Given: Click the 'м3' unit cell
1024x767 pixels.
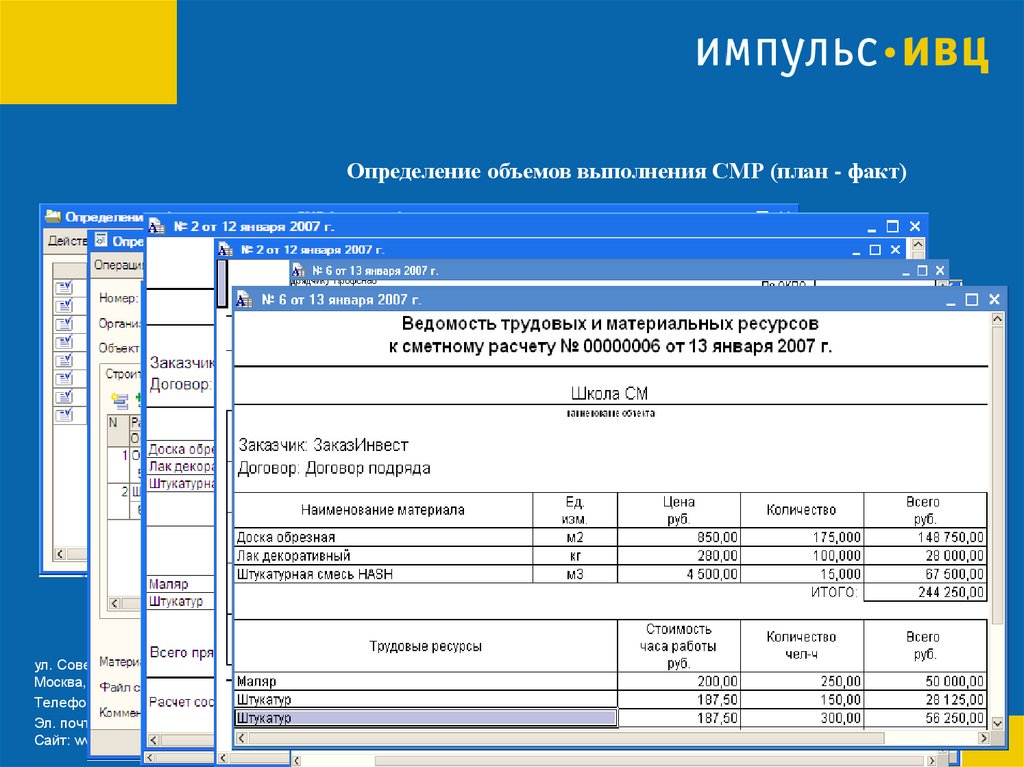Looking at the screenshot, I should pos(575,574).
